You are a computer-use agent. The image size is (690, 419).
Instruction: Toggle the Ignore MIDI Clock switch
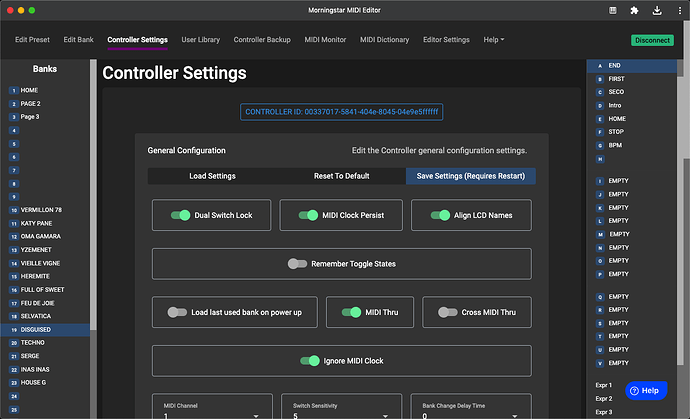pyautogui.click(x=311, y=361)
